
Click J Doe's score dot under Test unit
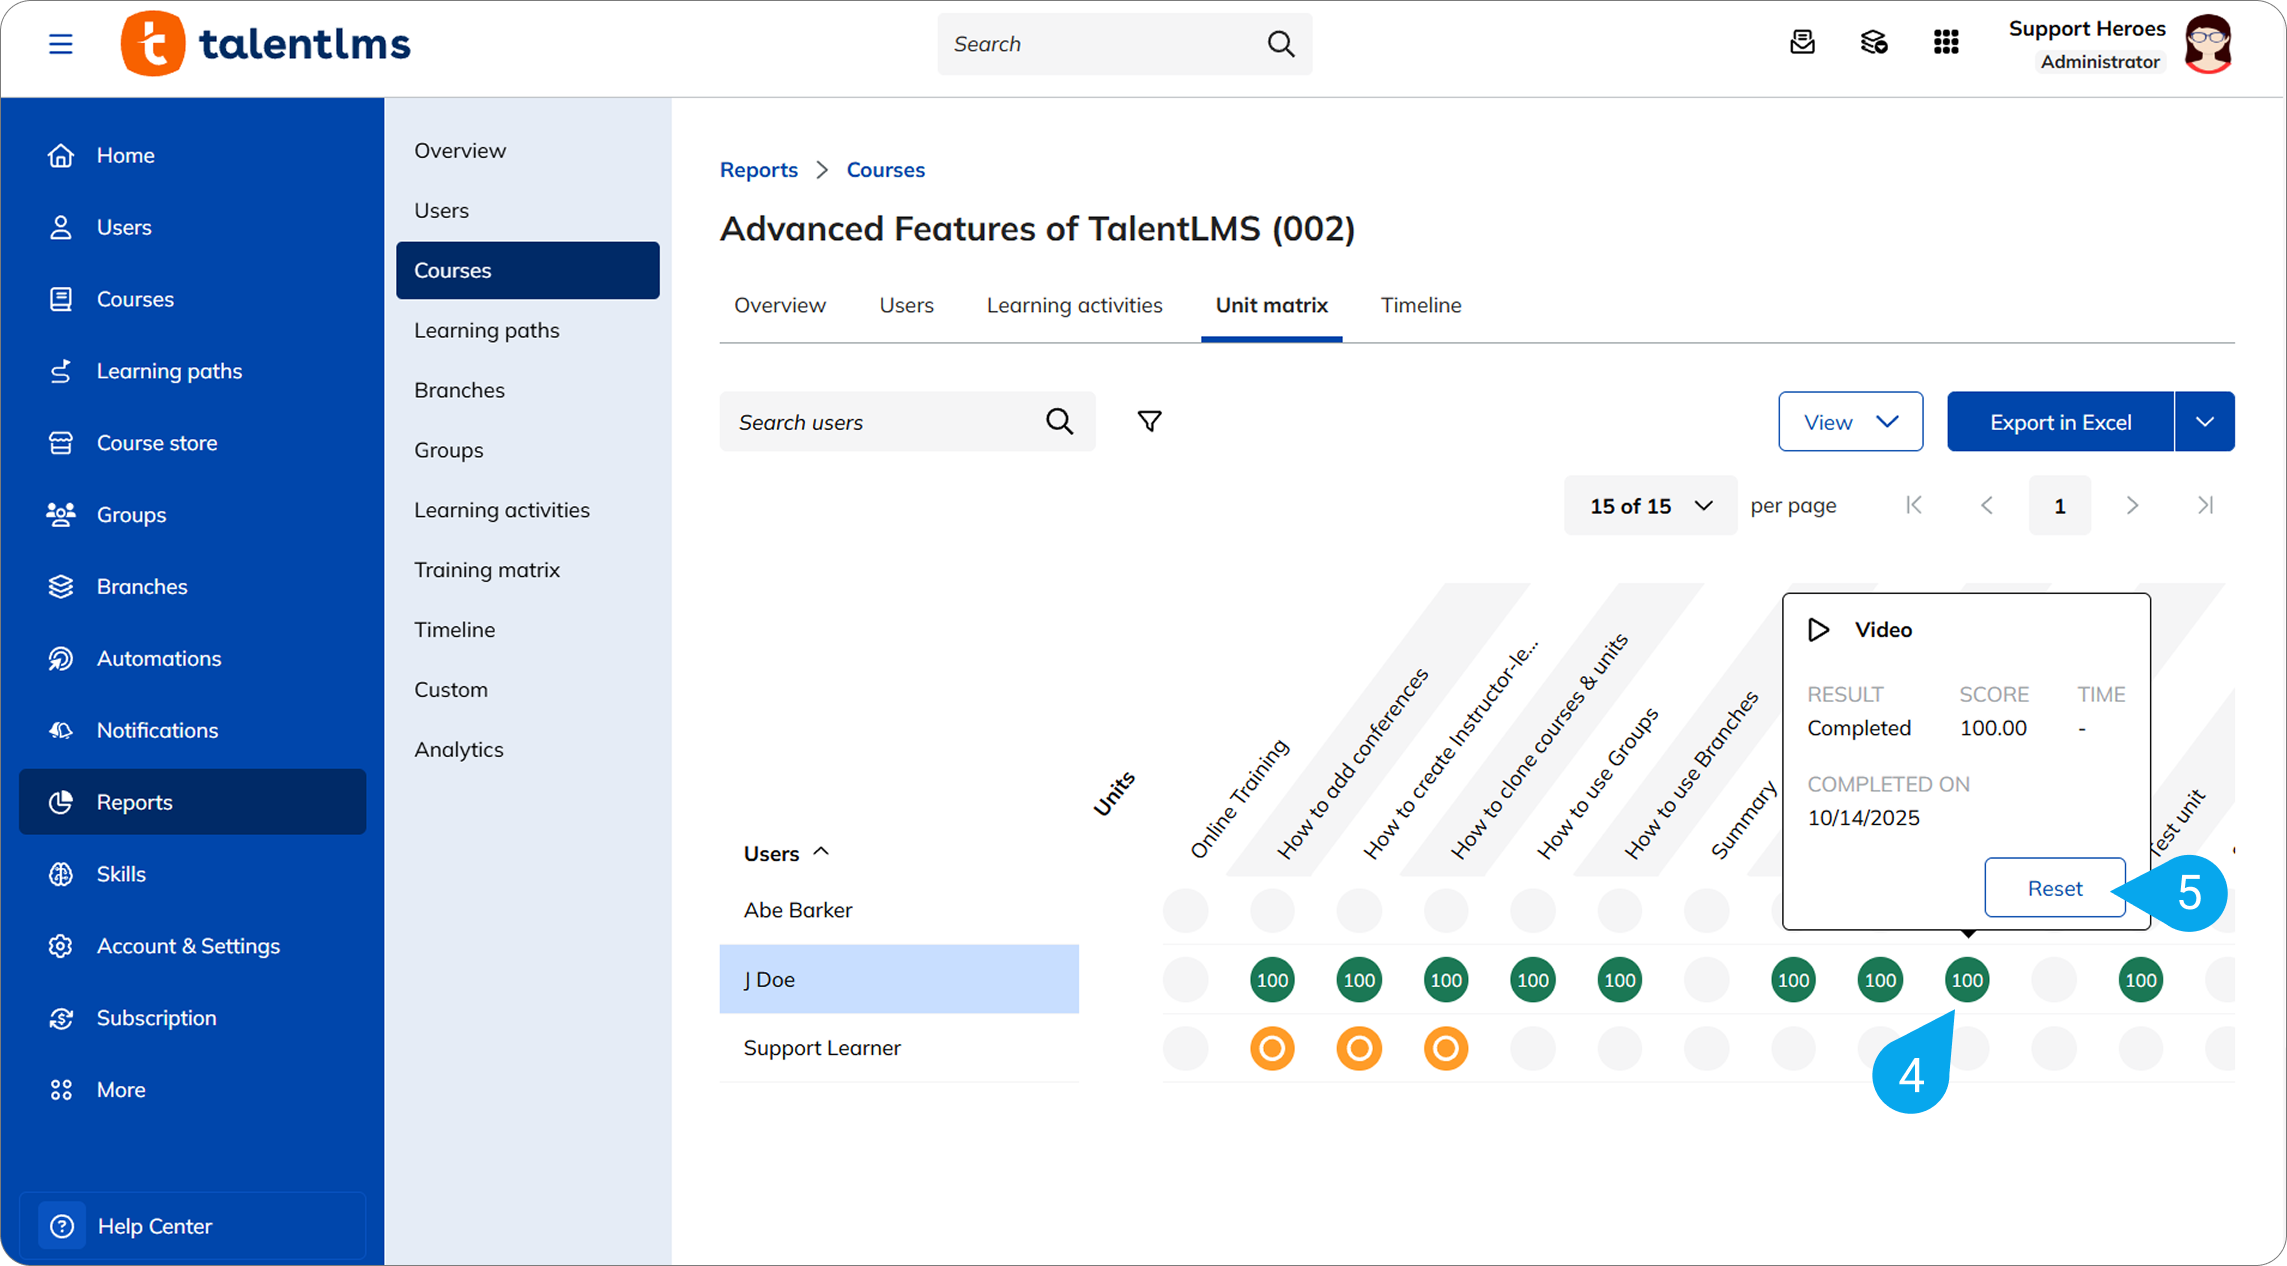[2140, 980]
